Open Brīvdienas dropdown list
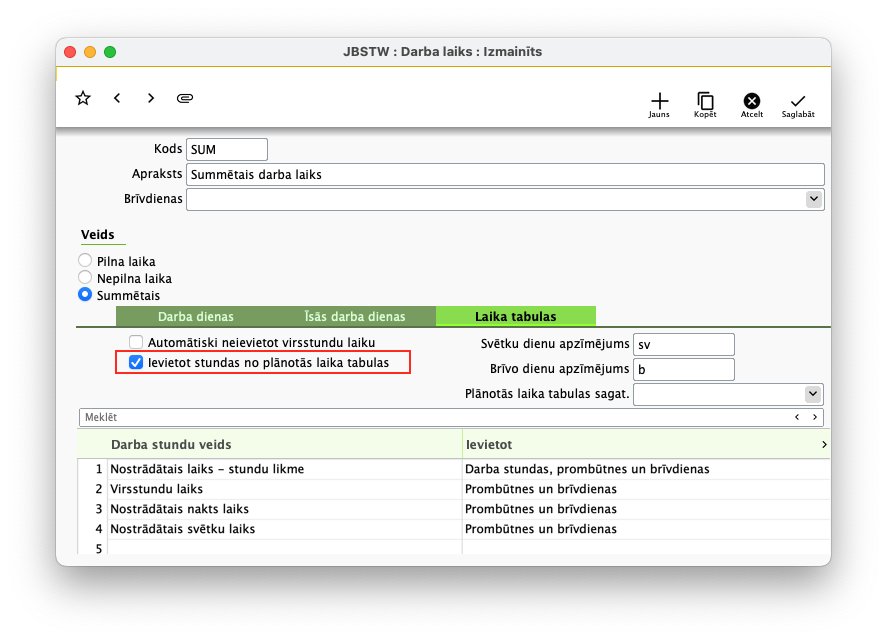The image size is (887, 640). 813,199
